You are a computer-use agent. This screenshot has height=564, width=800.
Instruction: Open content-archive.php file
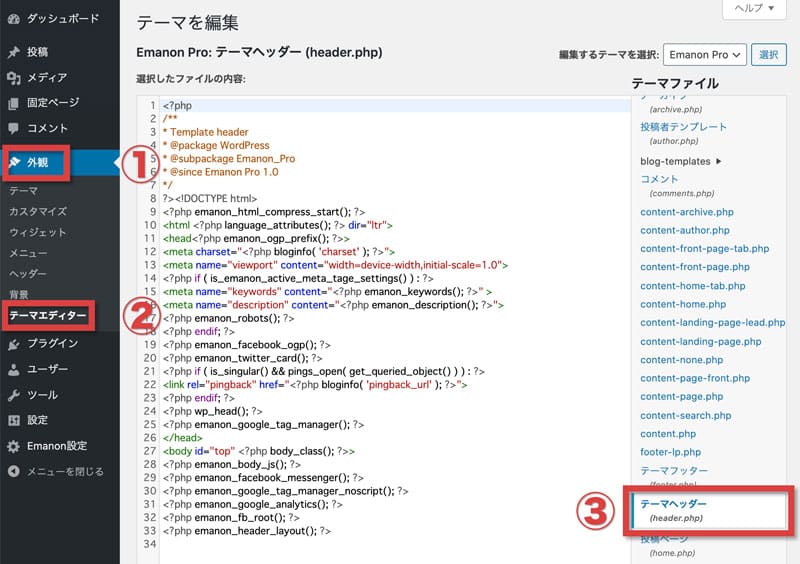687,212
